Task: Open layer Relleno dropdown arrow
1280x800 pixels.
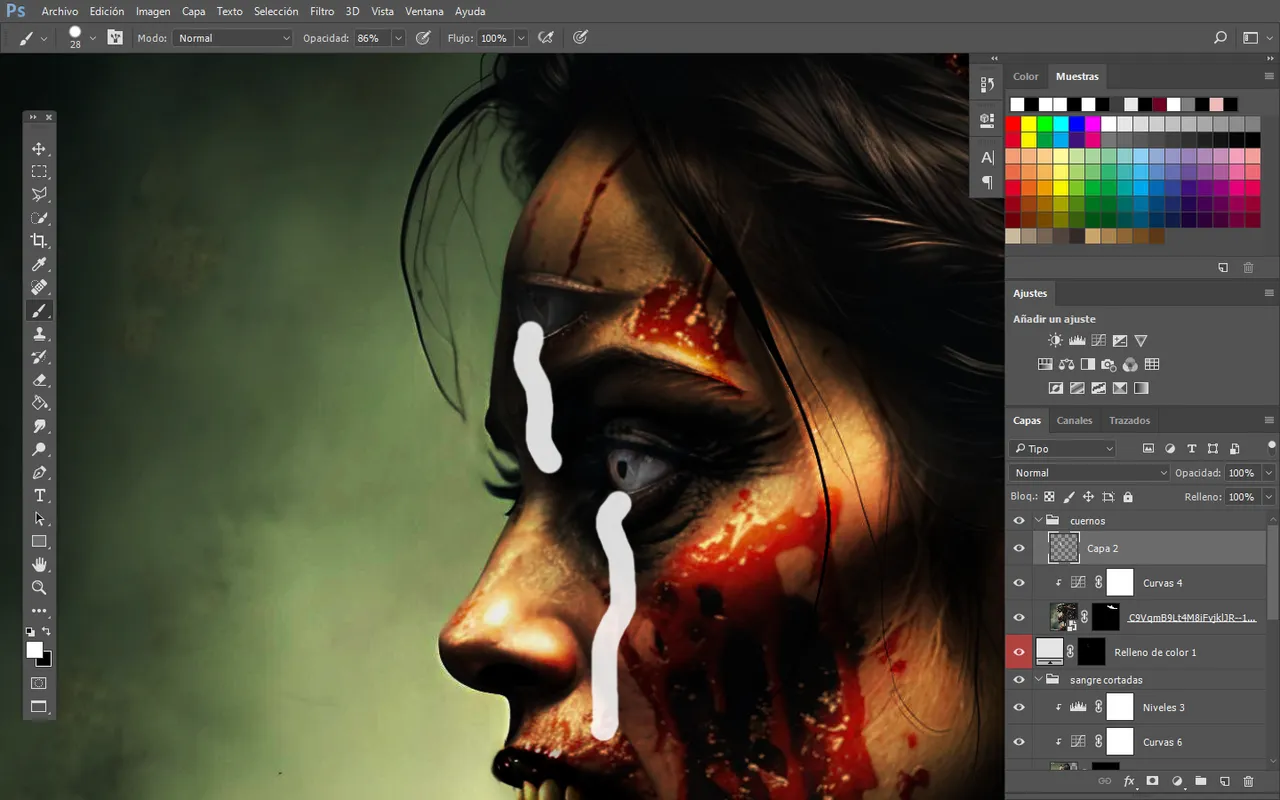Action: [x=1269, y=497]
